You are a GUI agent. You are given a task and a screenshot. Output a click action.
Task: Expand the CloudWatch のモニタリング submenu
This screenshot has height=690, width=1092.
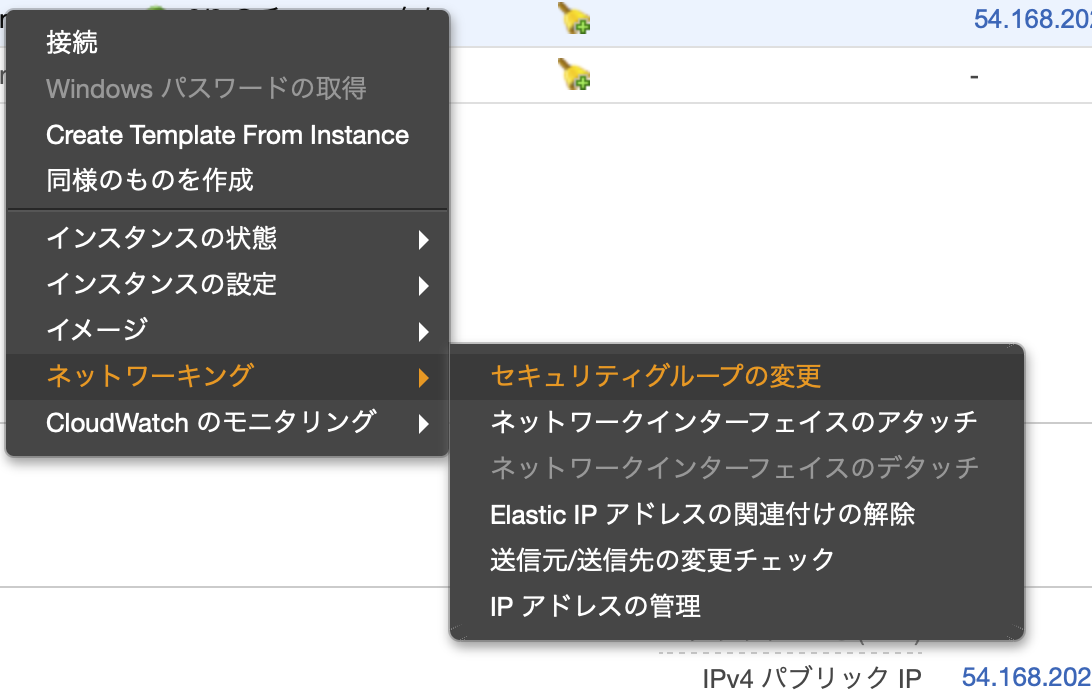198,423
